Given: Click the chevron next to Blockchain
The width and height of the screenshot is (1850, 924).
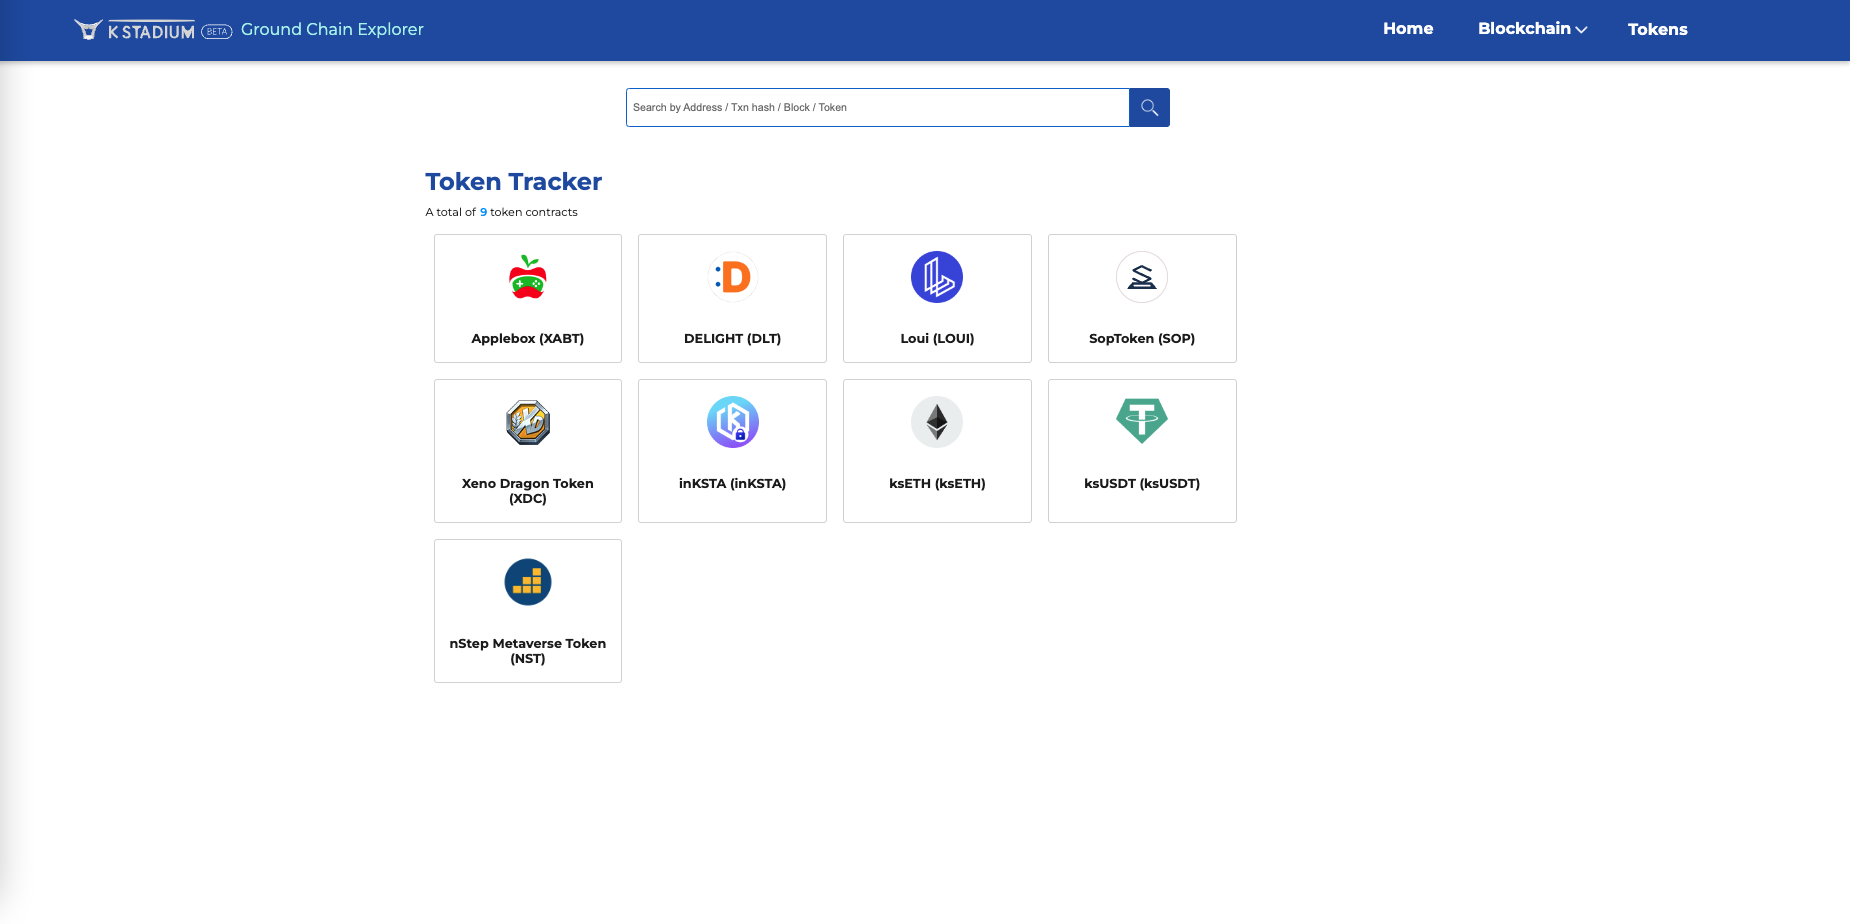Looking at the screenshot, I should pyautogui.click(x=1581, y=30).
